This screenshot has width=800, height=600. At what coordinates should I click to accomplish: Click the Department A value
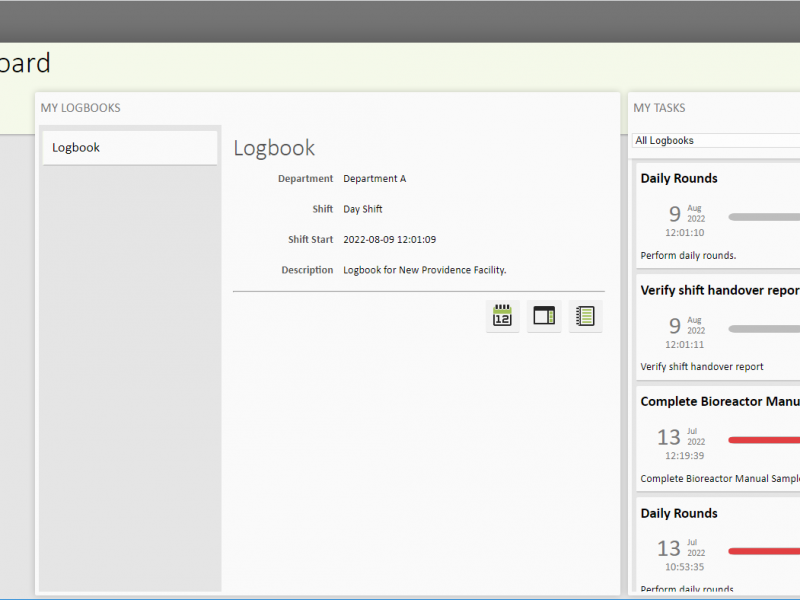click(x=374, y=179)
